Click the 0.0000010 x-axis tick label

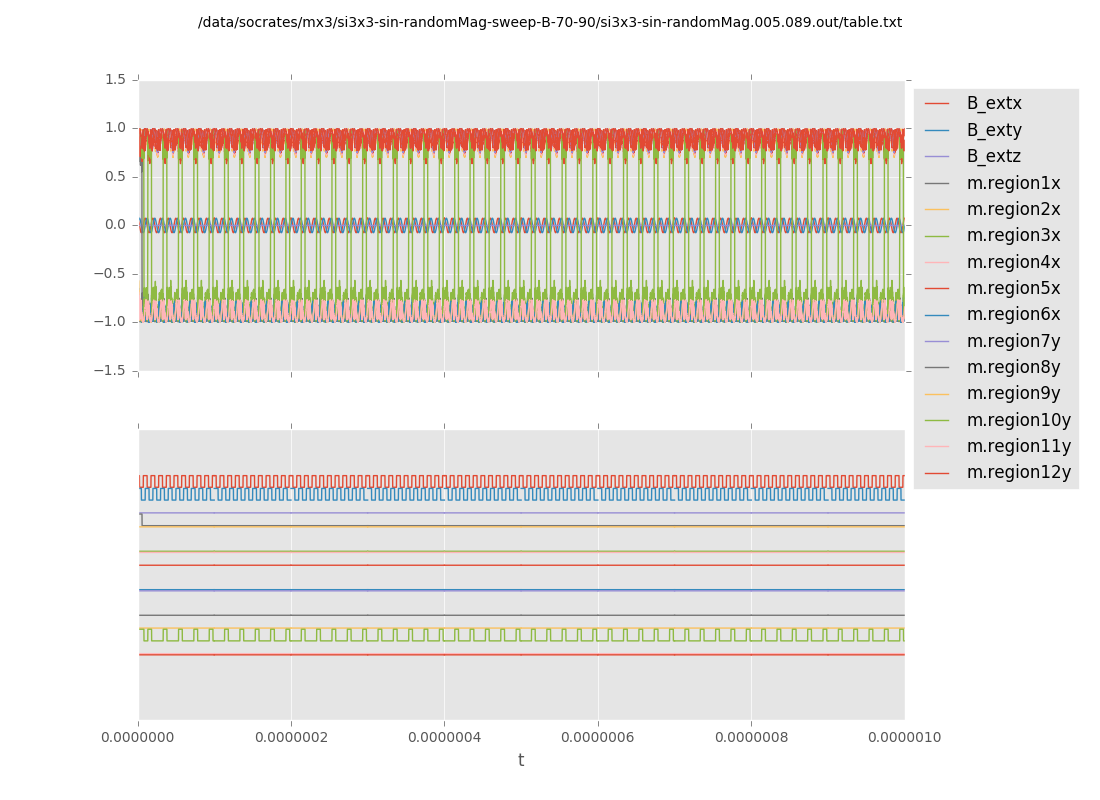click(904, 738)
